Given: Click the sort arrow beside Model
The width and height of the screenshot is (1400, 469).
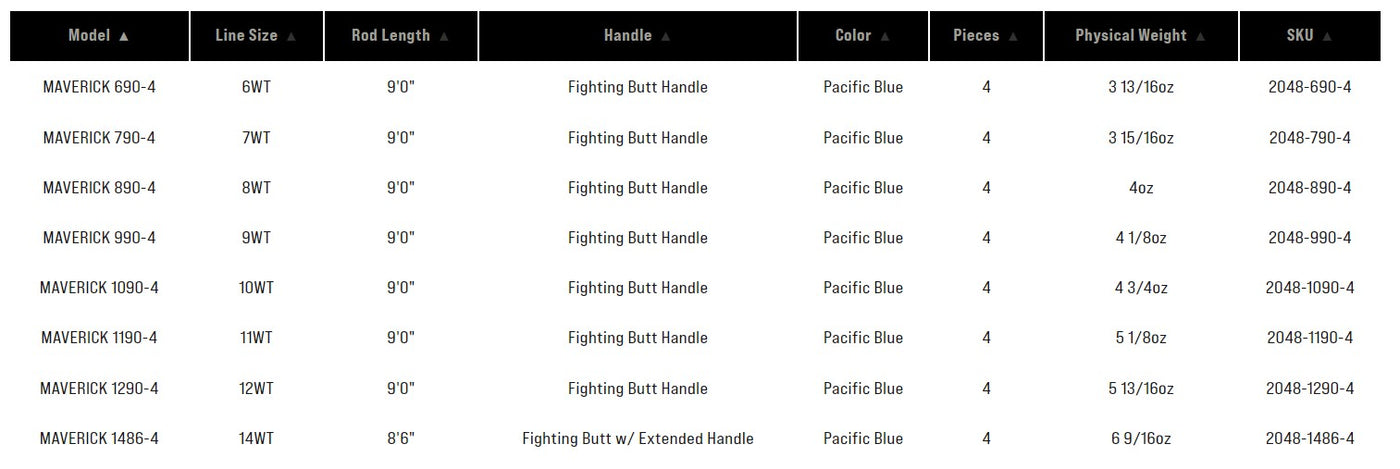Looking at the screenshot, I should tap(124, 36).
